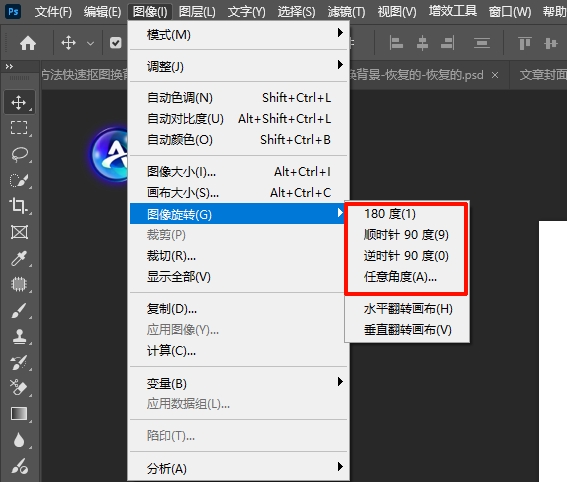Switch to the 方法快速抠图换背景 document tab
Viewport: 567px width, 482px height.
tap(85, 75)
